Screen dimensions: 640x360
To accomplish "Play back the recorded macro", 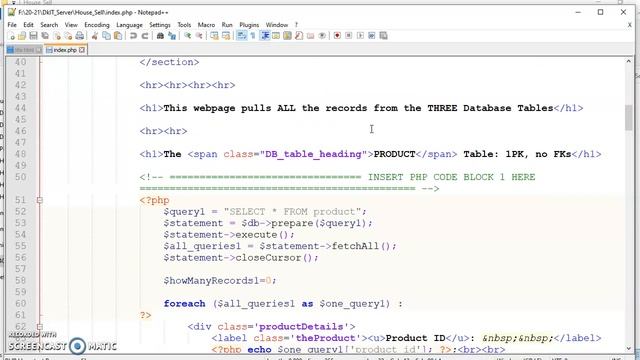I will tap(360, 36).
